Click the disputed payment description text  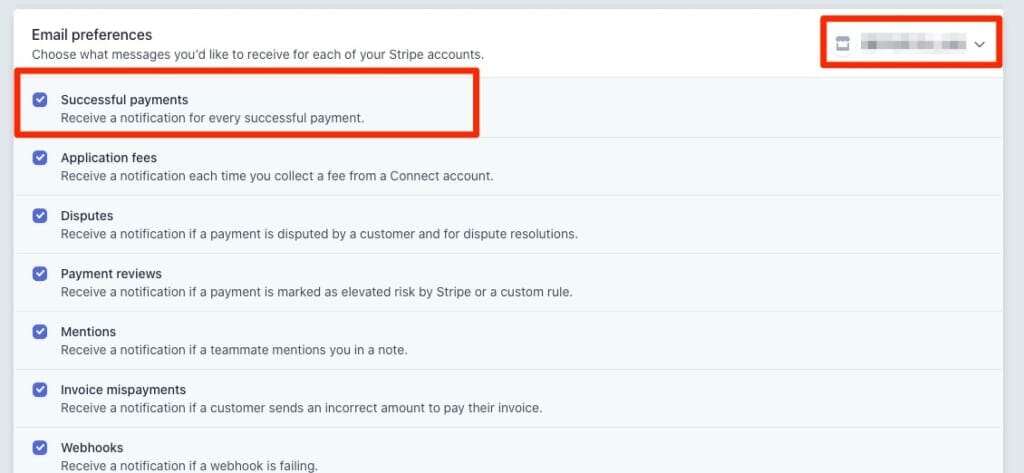[319, 234]
